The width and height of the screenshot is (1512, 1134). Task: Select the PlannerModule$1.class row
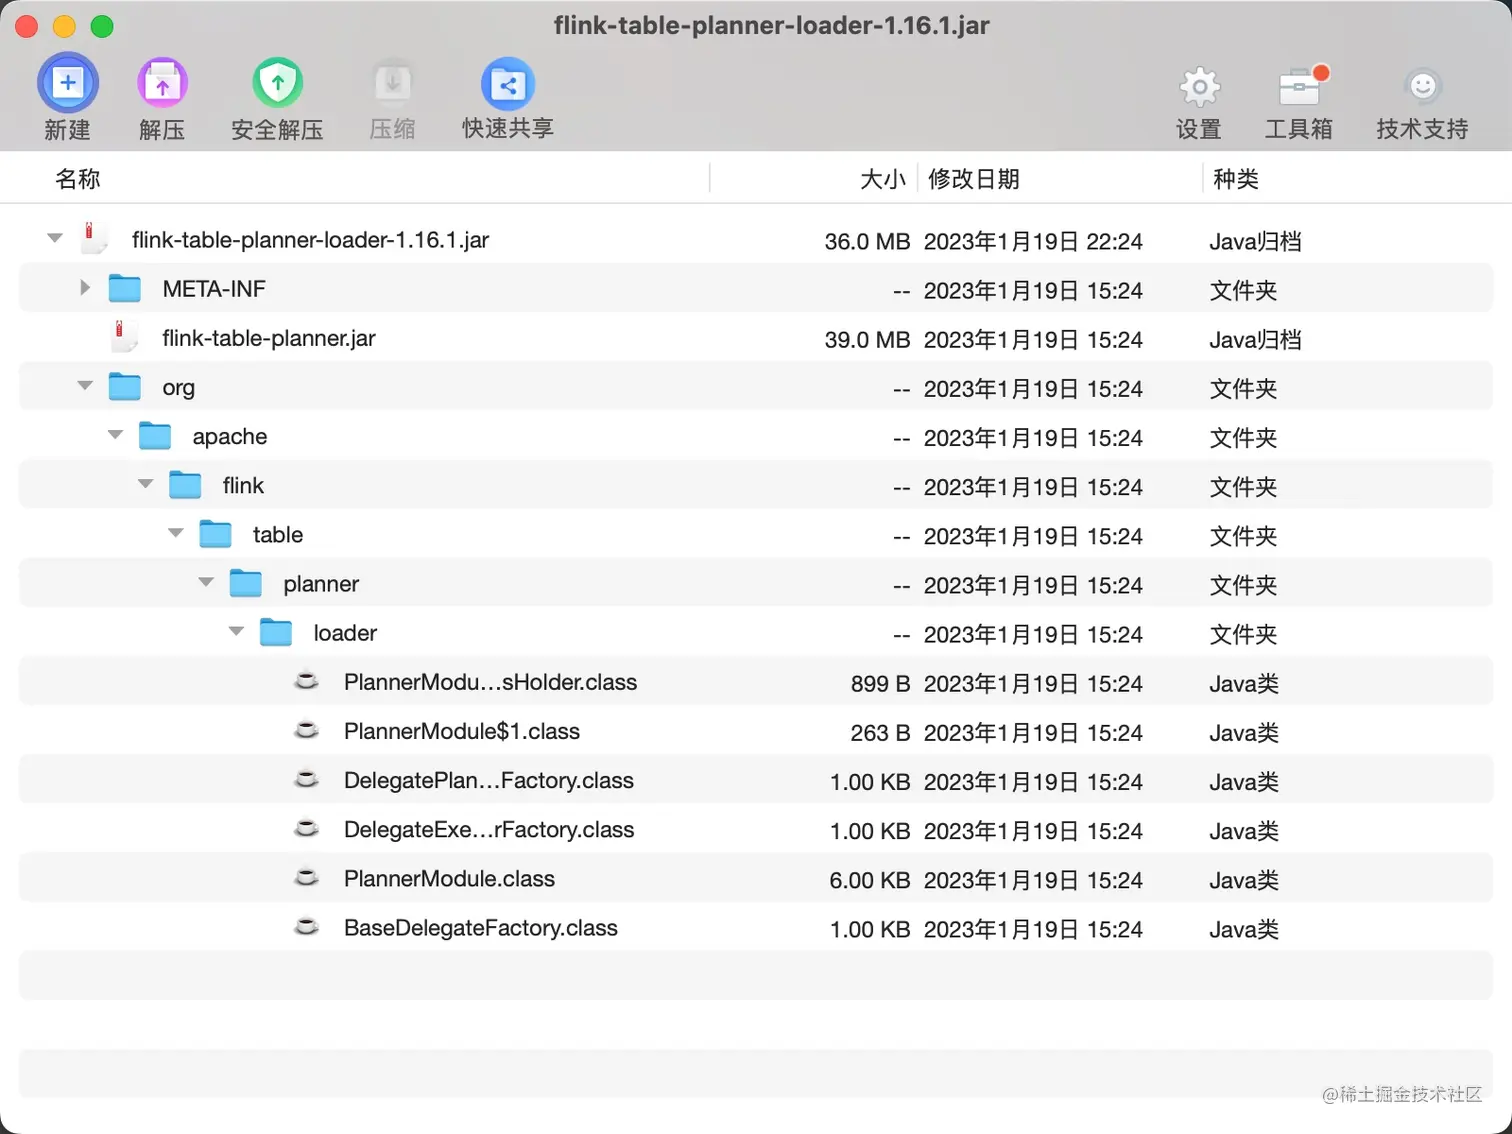[462, 731]
